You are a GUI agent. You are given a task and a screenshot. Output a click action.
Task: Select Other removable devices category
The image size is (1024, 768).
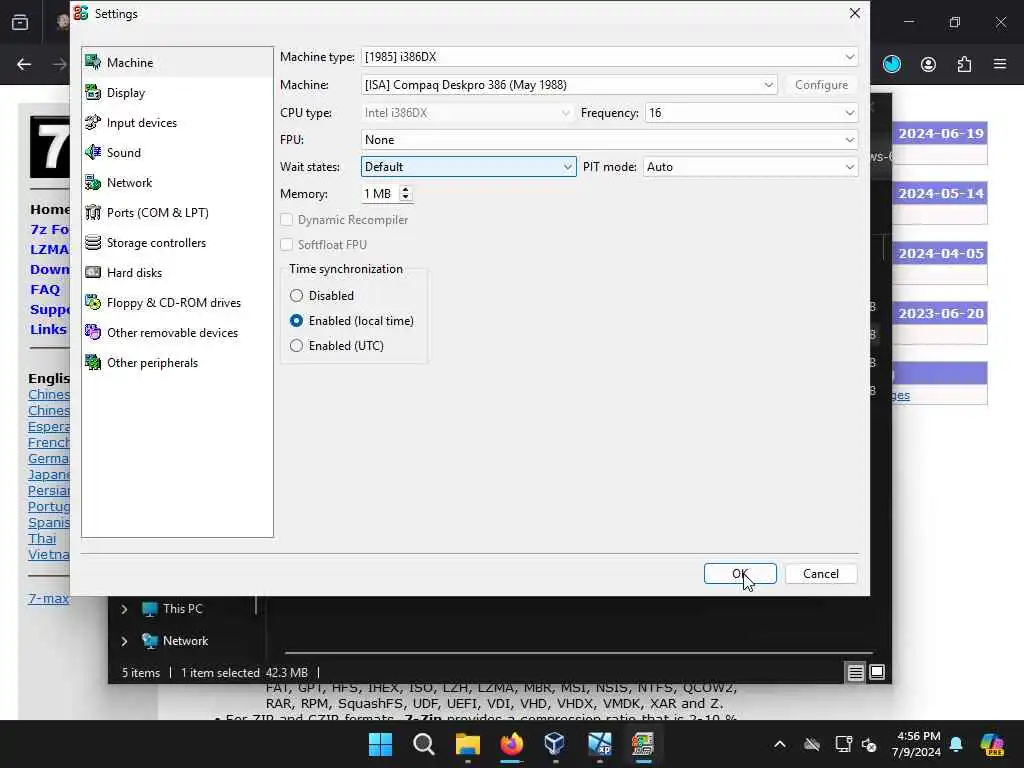pos(177,333)
